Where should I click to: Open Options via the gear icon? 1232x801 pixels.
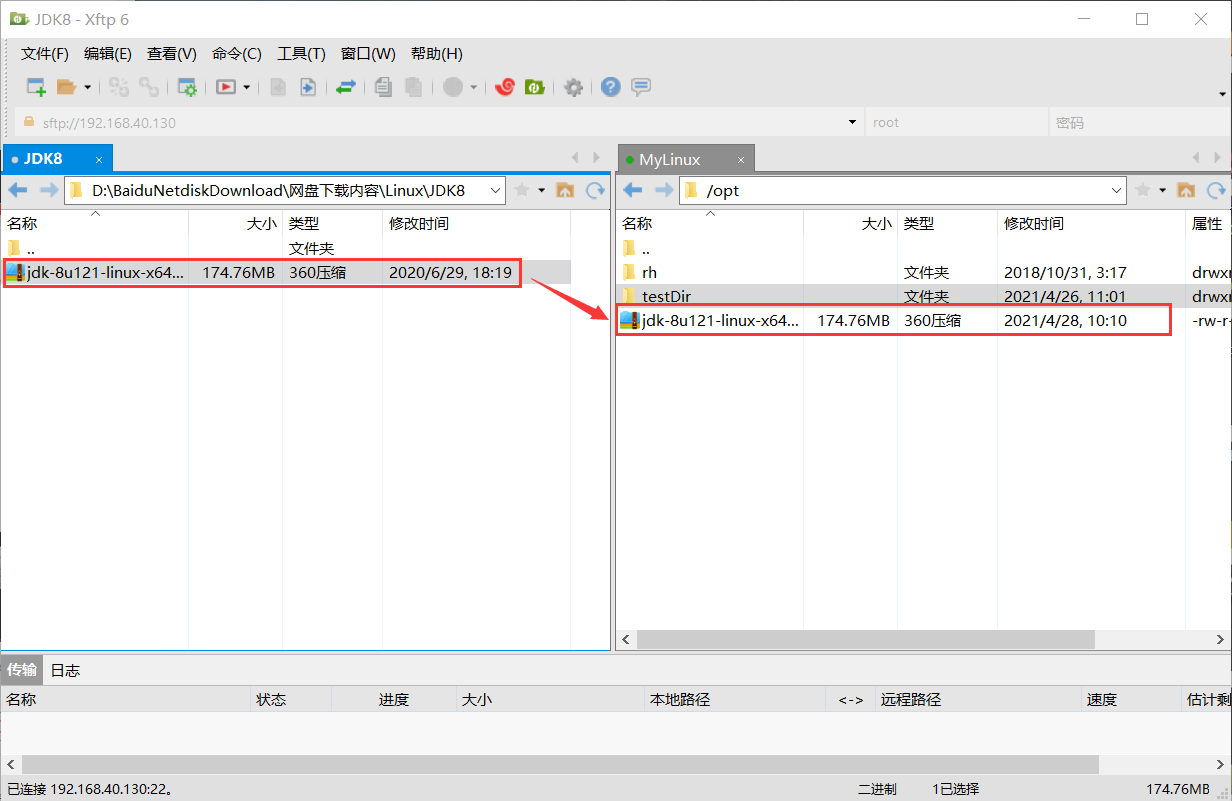573,87
